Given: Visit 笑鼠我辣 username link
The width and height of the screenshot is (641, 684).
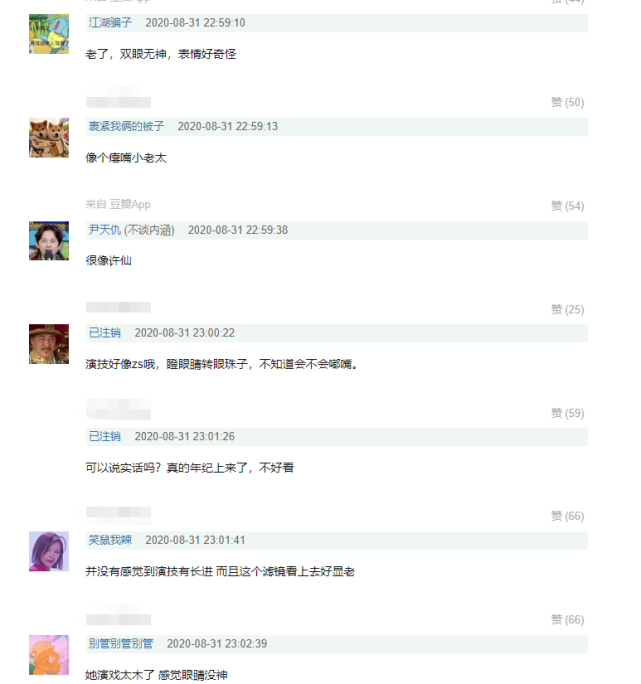Looking at the screenshot, I should pyautogui.click(x=110, y=540).
